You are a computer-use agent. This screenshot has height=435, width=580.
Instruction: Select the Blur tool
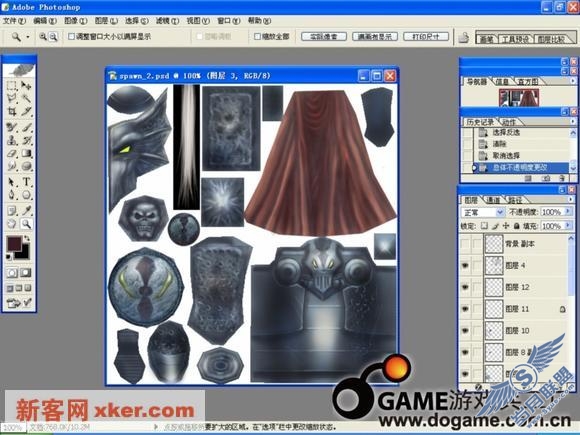(x=12, y=166)
